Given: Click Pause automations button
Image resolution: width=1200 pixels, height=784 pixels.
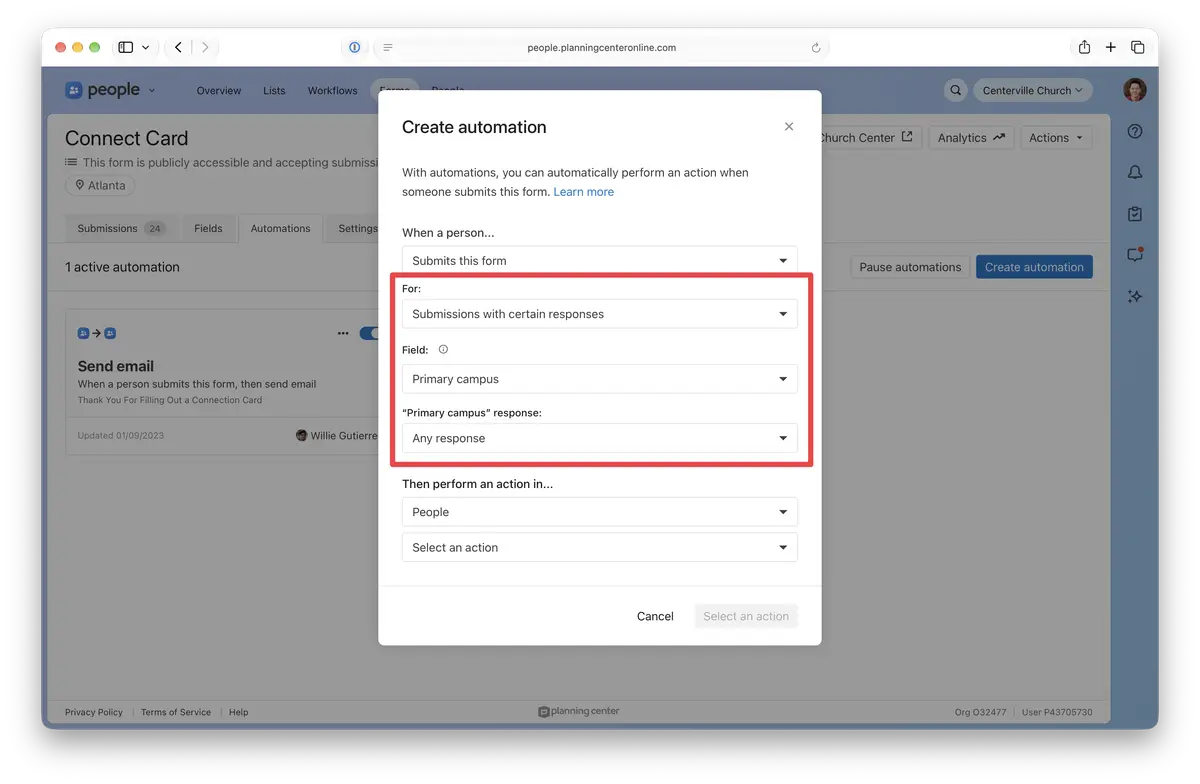Looking at the screenshot, I should (x=910, y=267).
